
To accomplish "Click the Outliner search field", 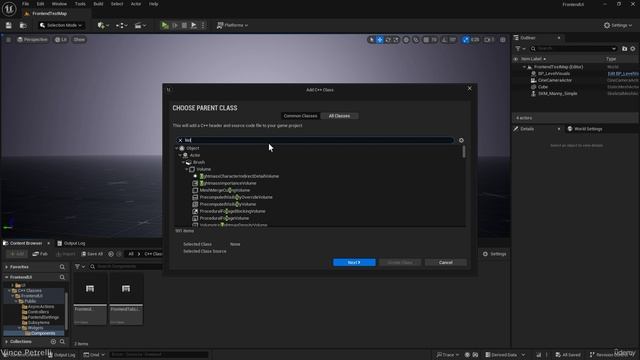I will pos(574,49).
